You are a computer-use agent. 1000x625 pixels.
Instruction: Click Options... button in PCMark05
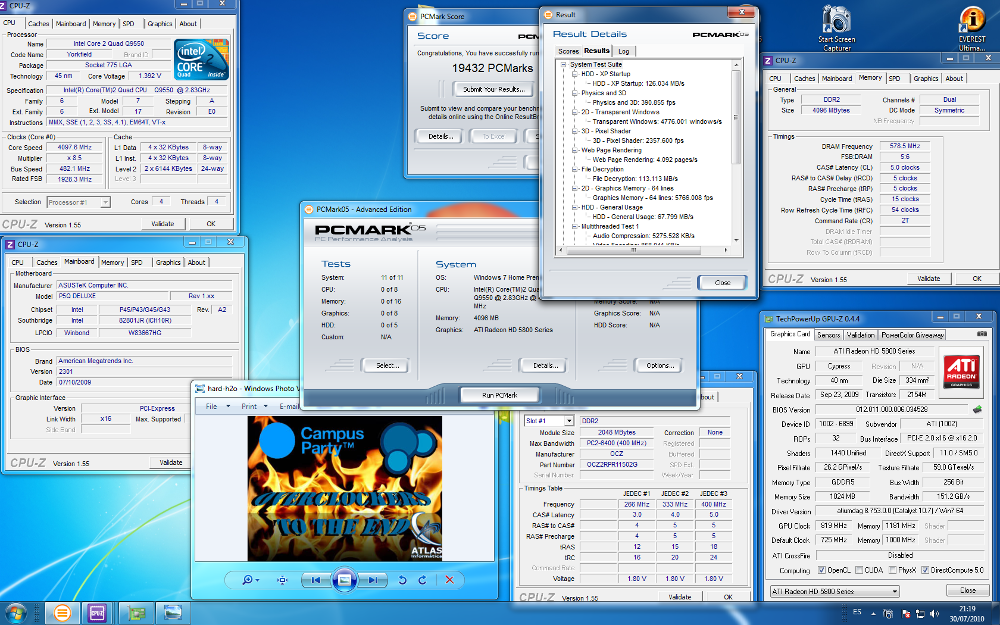click(x=659, y=365)
